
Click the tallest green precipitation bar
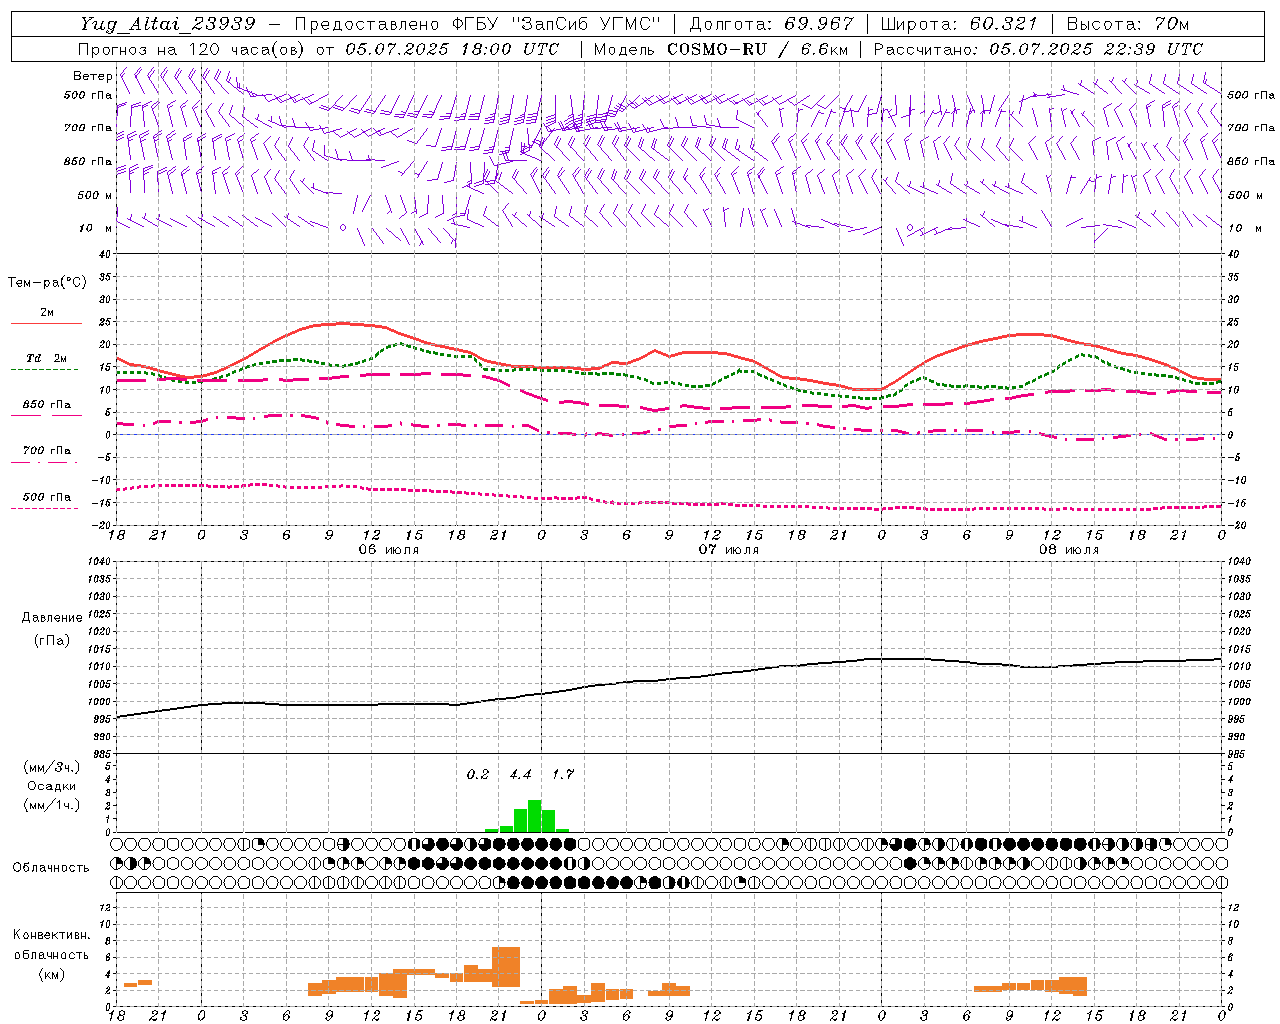(534, 816)
